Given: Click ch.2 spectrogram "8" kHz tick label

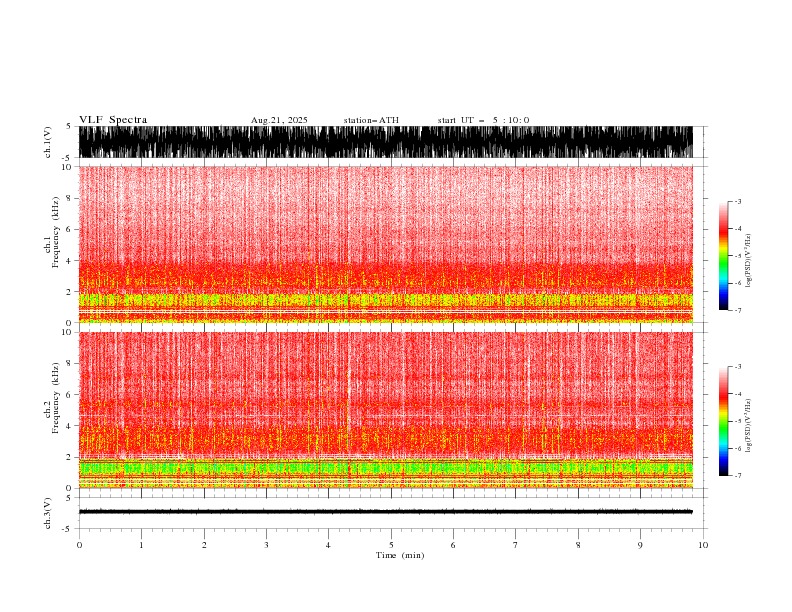Looking at the screenshot, I should [x=70, y=364].
